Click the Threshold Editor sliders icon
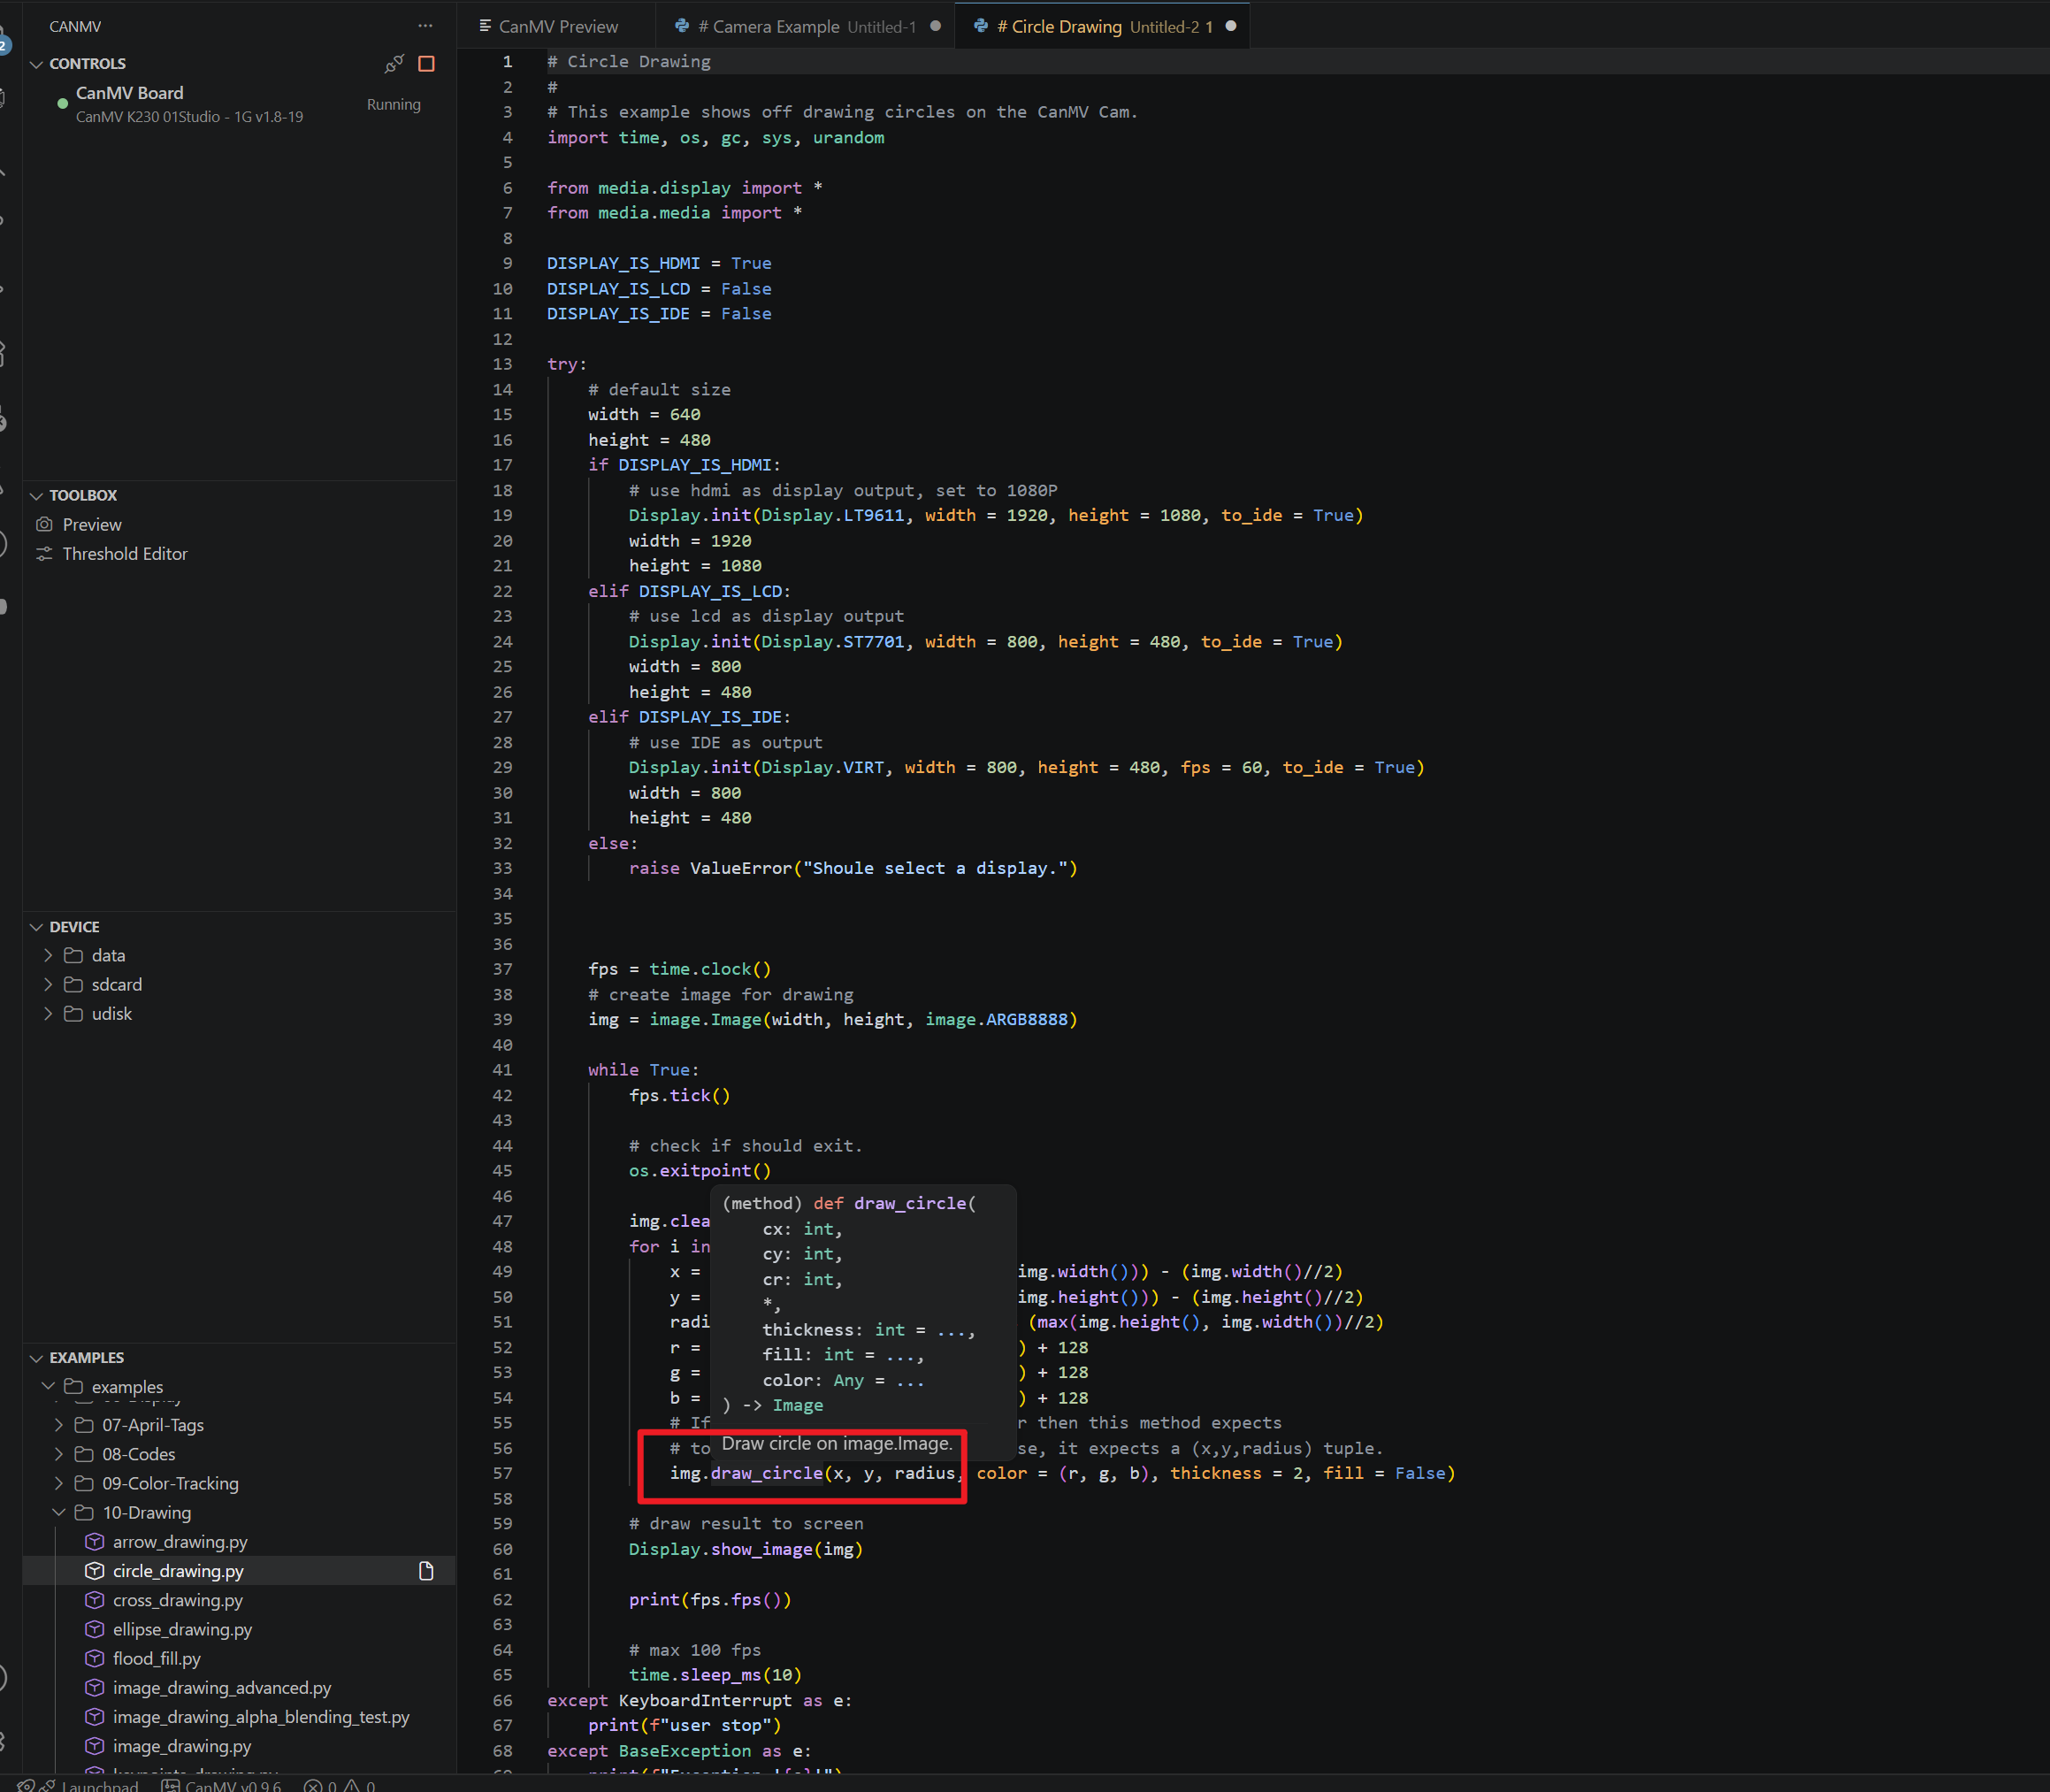Image resolution: width=2050 pixels, height=1792 pixels. pyautogui.click(x=44, y=553)
